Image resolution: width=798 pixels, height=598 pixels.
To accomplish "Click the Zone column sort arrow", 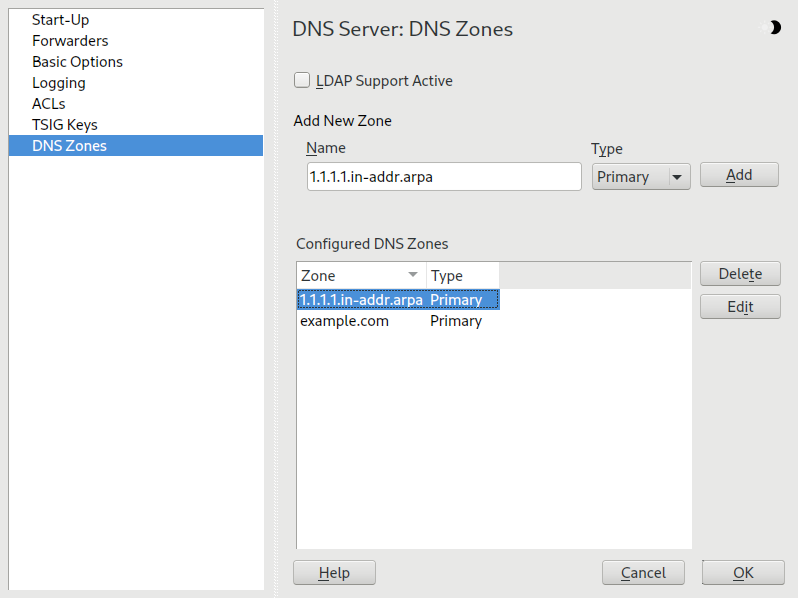I will 412,275.
